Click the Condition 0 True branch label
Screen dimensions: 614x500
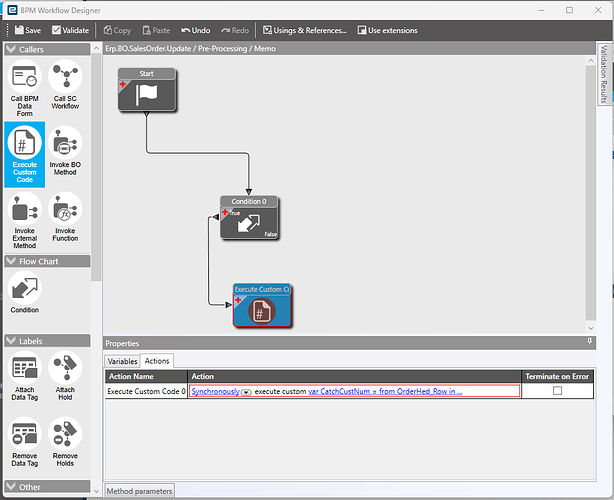click(x=235, y=213)
